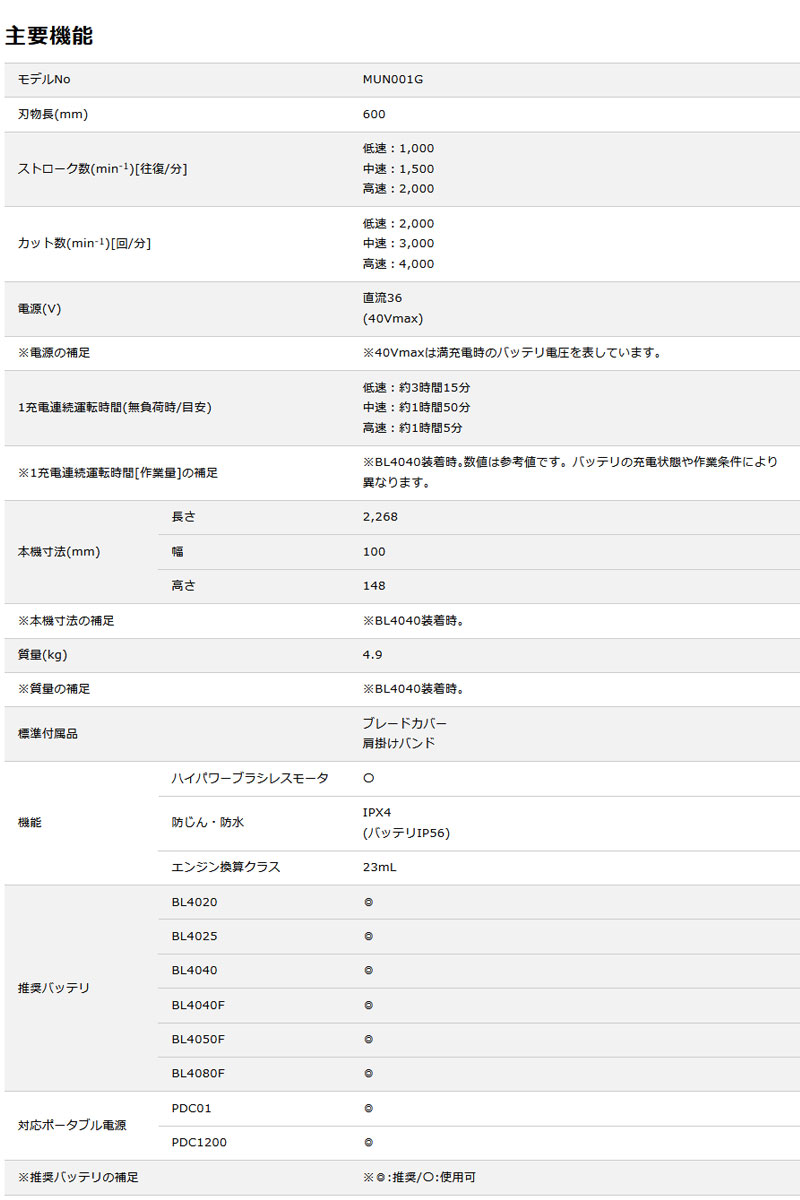Click the "高さ" sub-label
This screenshot has height=1200, width=800.
point(184,585)
